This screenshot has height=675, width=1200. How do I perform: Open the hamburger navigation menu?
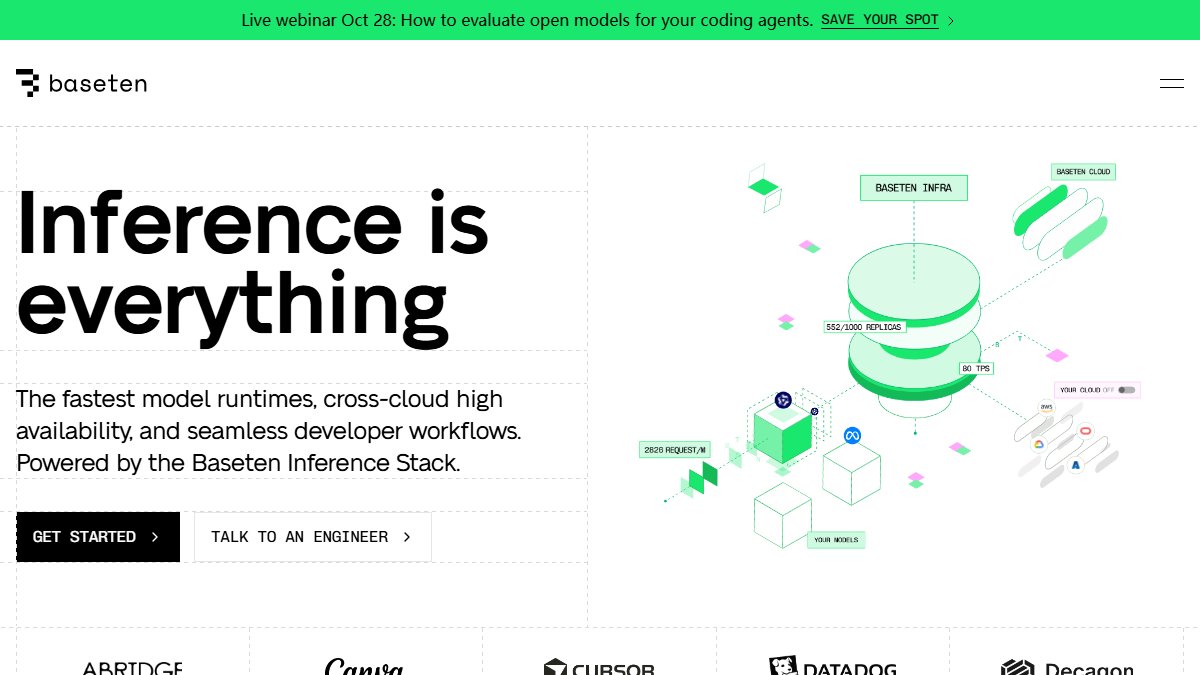(x=1172, y=84)
